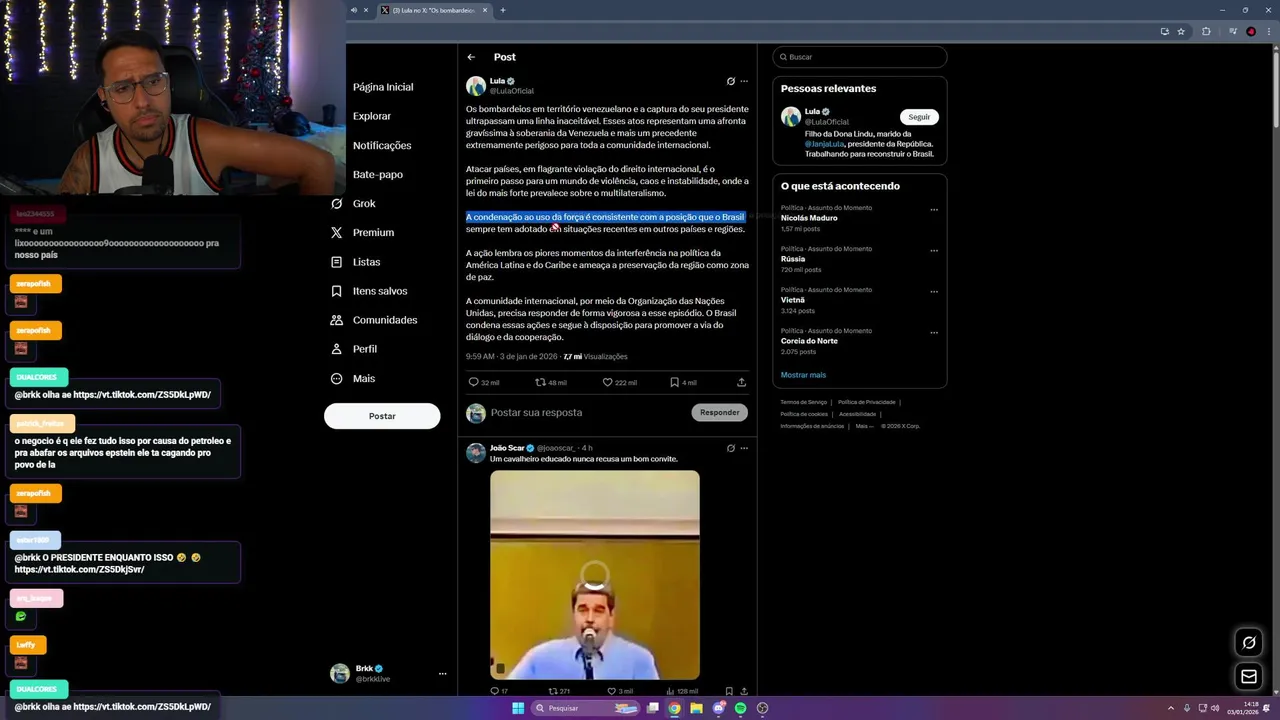1280x720 pixels.
Task: Open Nicolás Maduro trending topic
Action: [809, 218]
